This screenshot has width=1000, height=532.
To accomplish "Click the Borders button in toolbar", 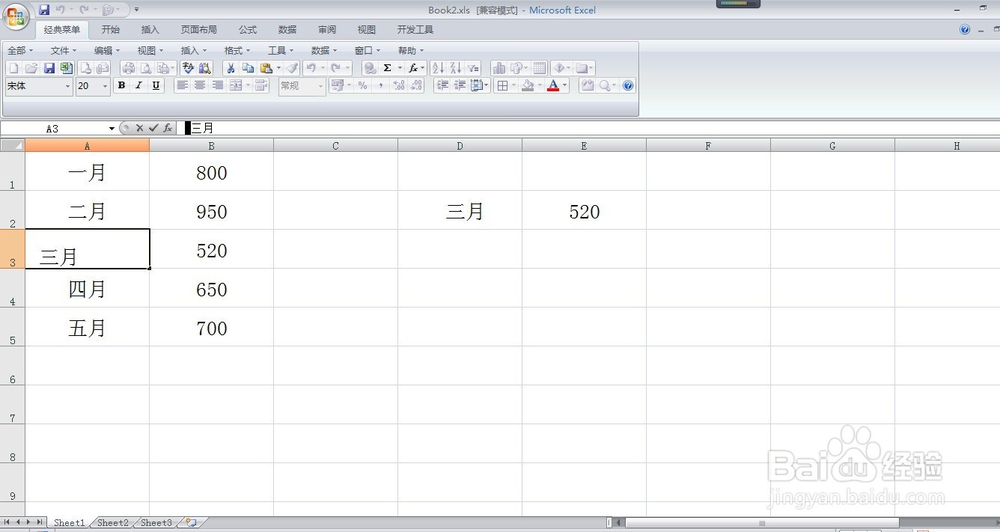I will click(x=503, y=85).
